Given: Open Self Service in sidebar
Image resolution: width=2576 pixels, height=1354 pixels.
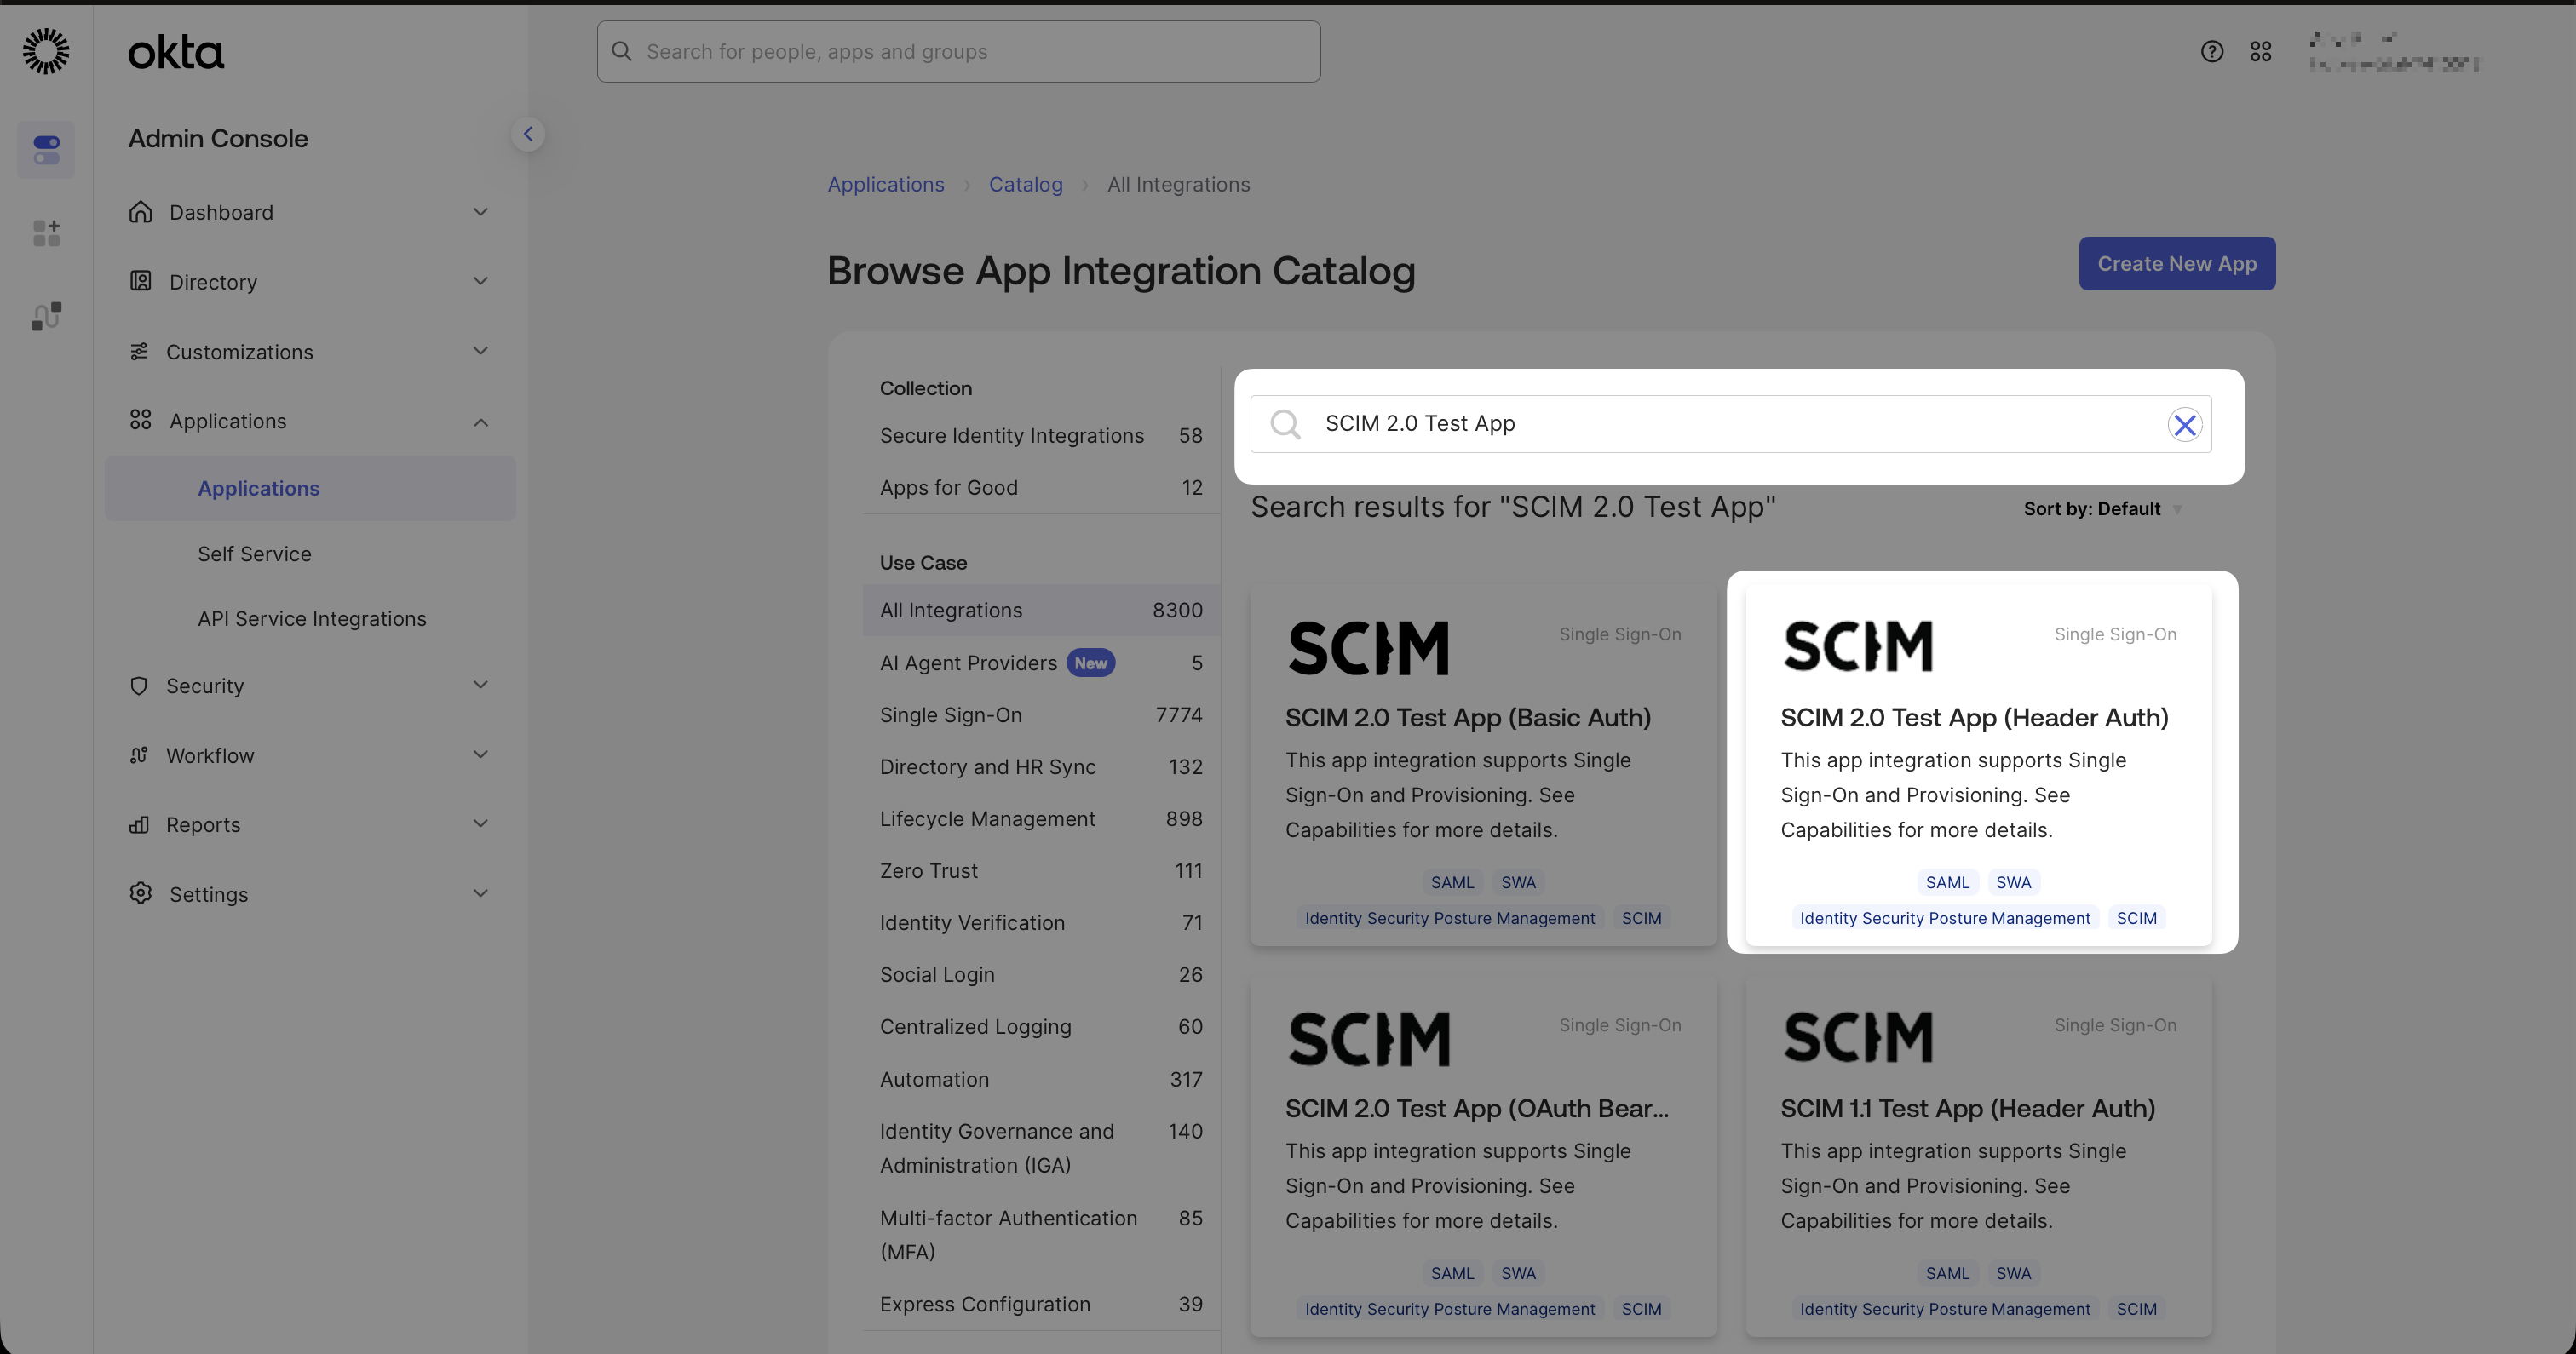Looking at the screenshot, I should click(x=254, y=554).
